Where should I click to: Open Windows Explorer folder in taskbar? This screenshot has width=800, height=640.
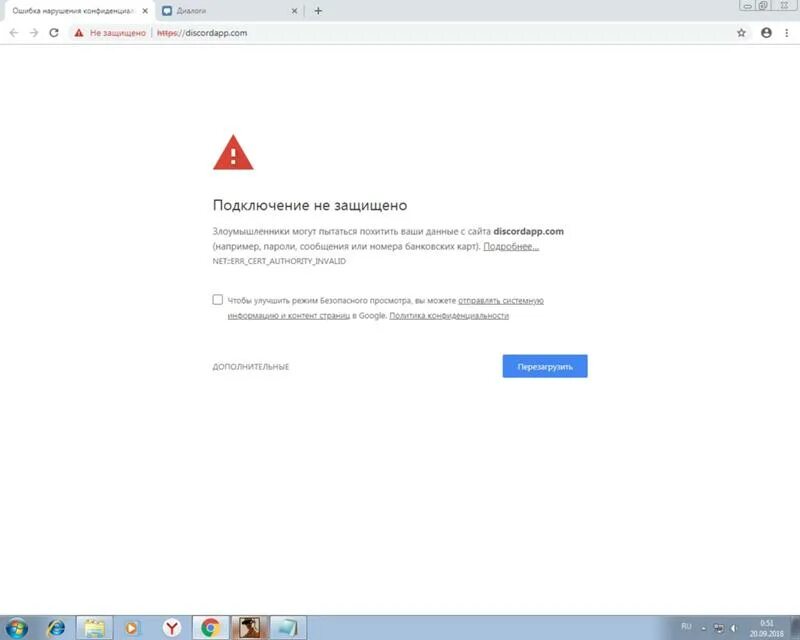[x=94, y=628]
